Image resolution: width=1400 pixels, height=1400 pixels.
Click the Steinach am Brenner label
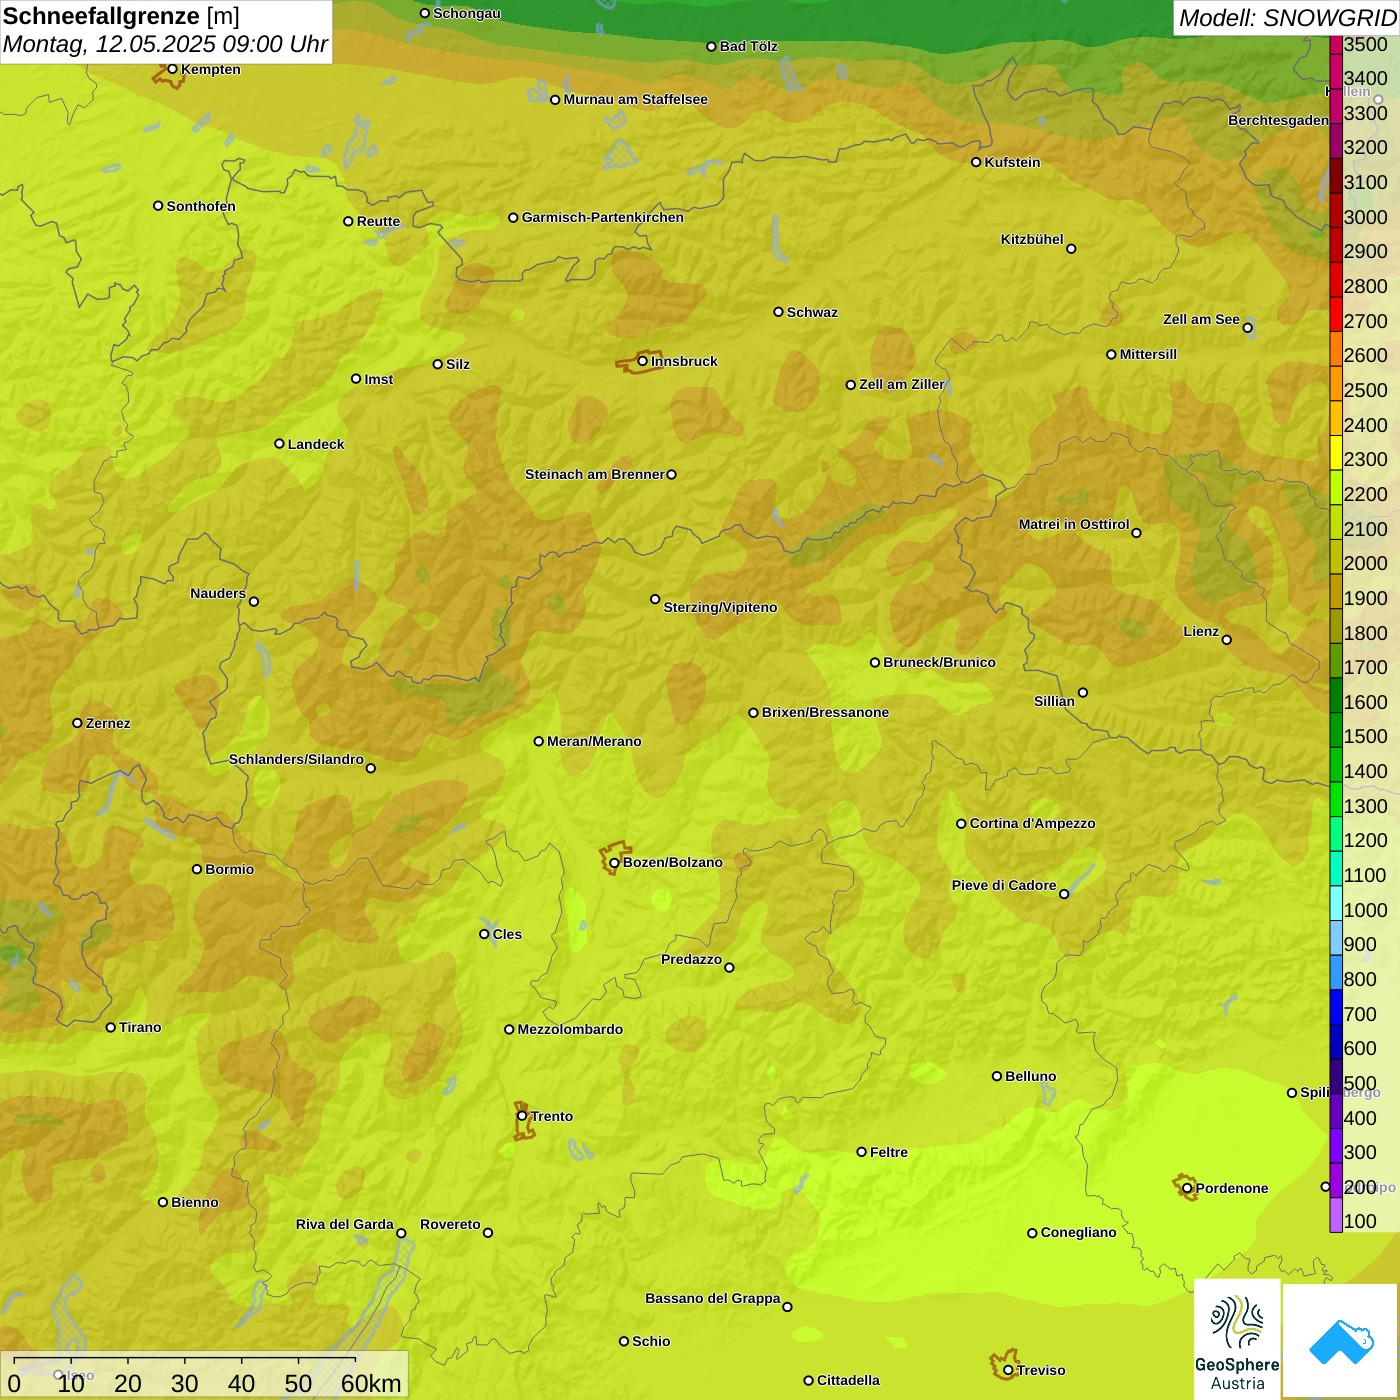595,474
